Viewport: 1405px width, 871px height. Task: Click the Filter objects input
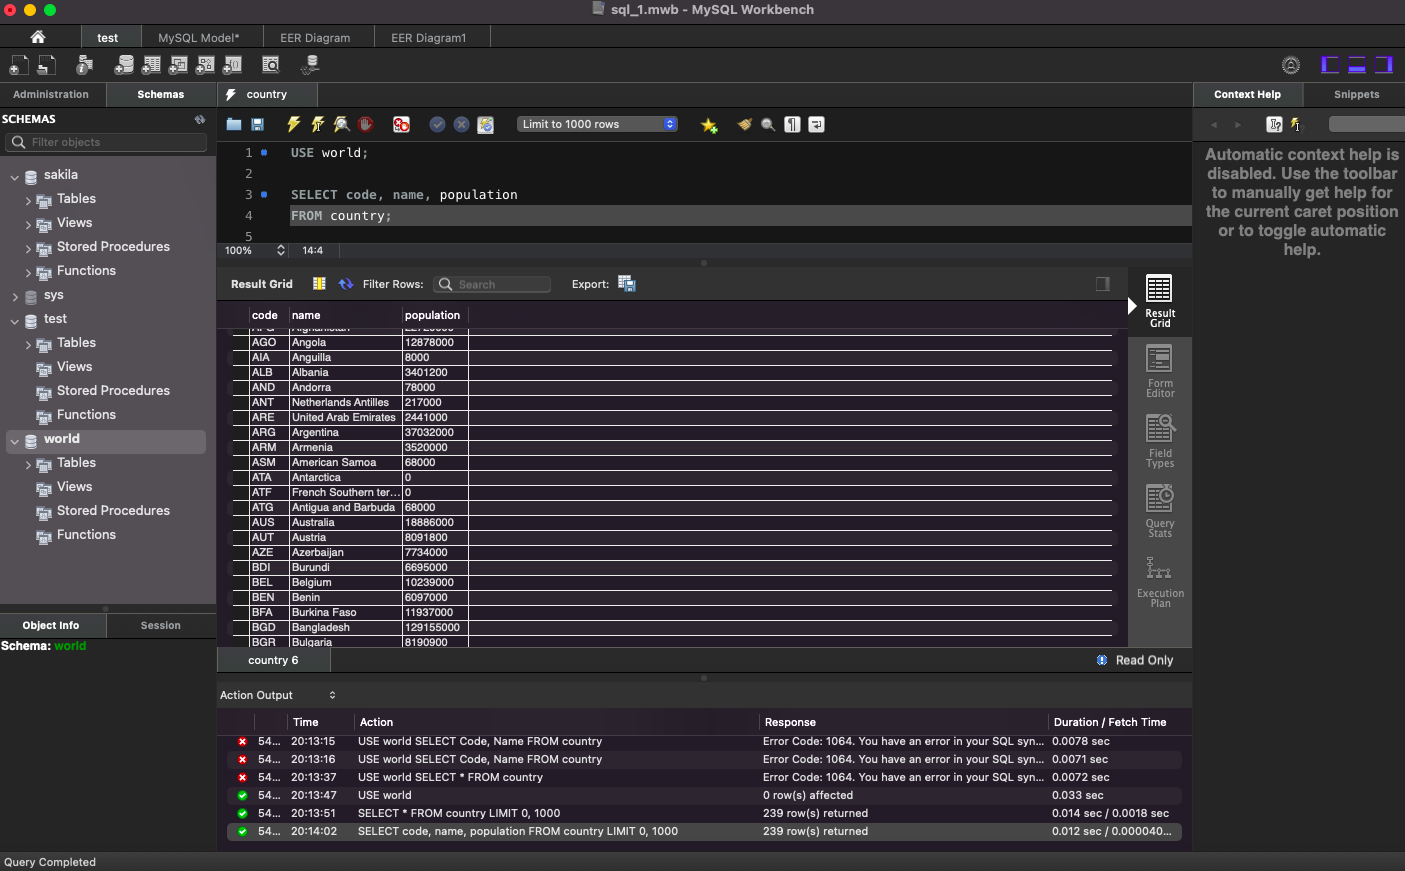tap(107, 142)
